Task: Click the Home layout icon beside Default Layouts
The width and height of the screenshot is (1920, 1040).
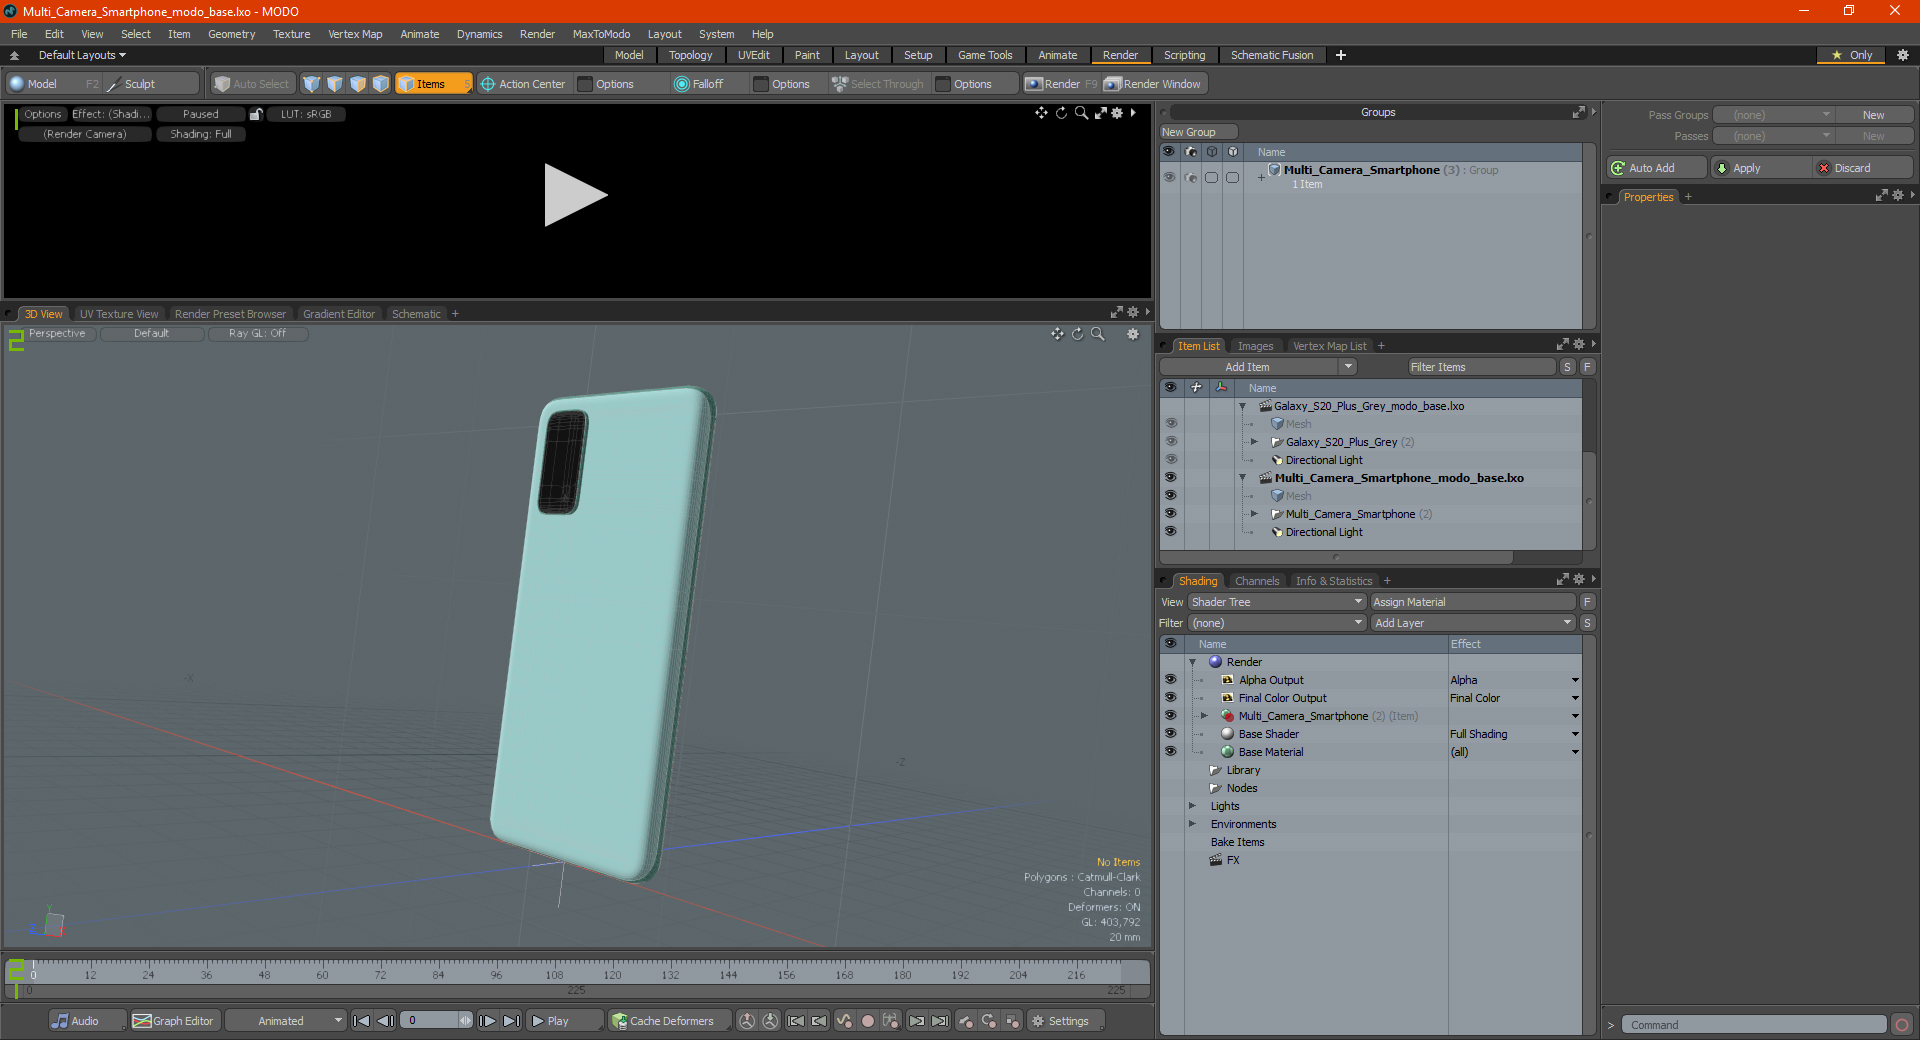Action: click(x=14, y=55)
